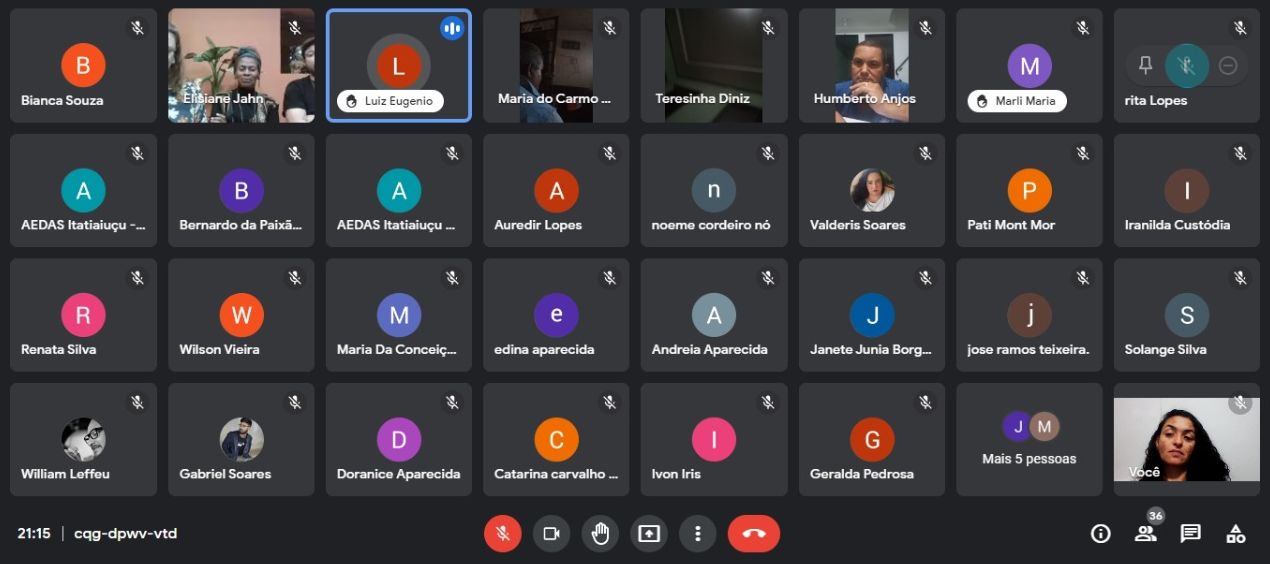
Task: Raise your hand in the meeting
Action: click(600, 533)
